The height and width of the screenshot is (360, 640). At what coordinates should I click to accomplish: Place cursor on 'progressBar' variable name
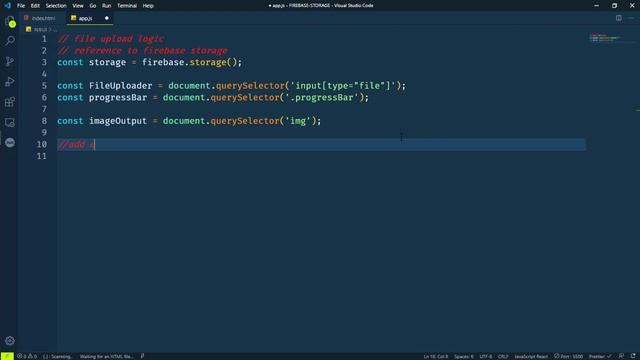[x=118, y=98]
